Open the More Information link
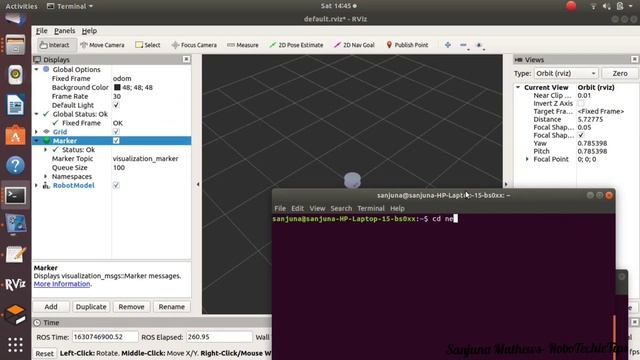This screenshot has width=640, height=360. 62,284
